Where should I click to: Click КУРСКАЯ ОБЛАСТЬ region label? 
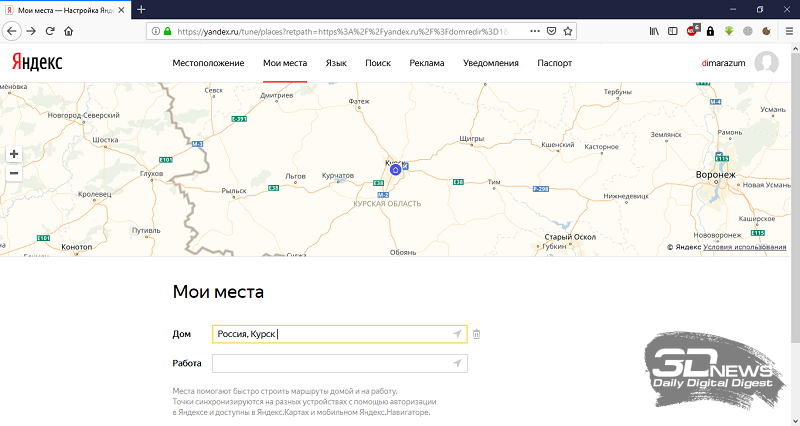pyautogui.click(x=387, y=204)
